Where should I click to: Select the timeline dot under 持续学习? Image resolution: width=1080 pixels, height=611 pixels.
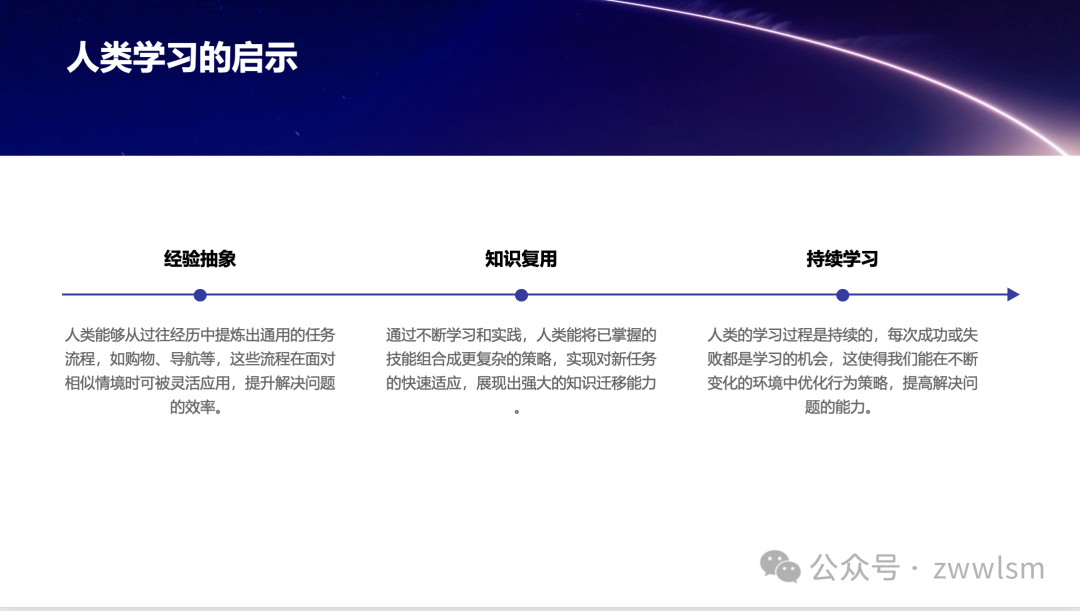841,295
